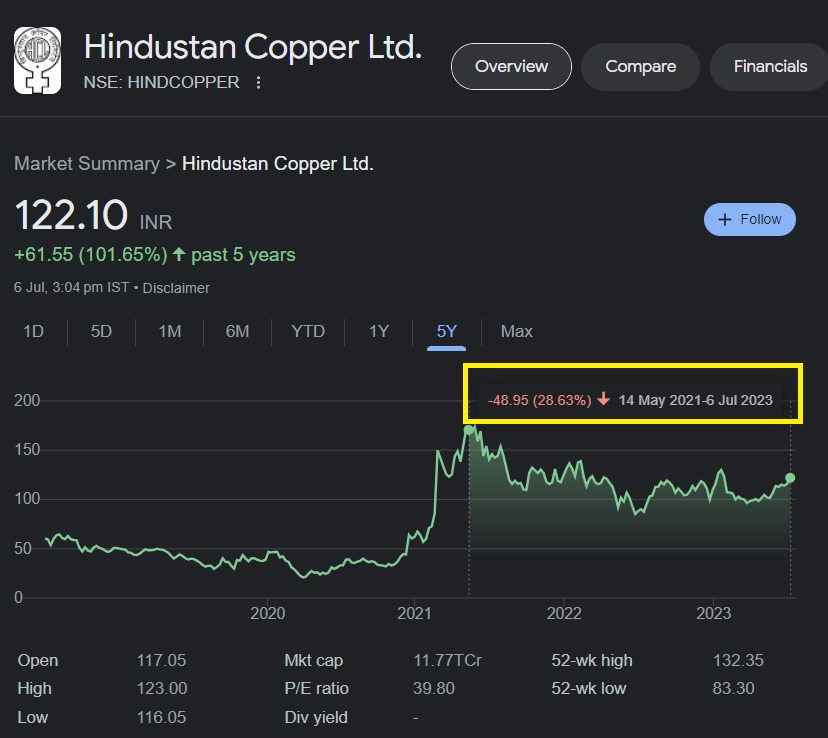
Task: Click the 14 May 2021-6 Jul 2023 date range
Action: pos(695,400)
